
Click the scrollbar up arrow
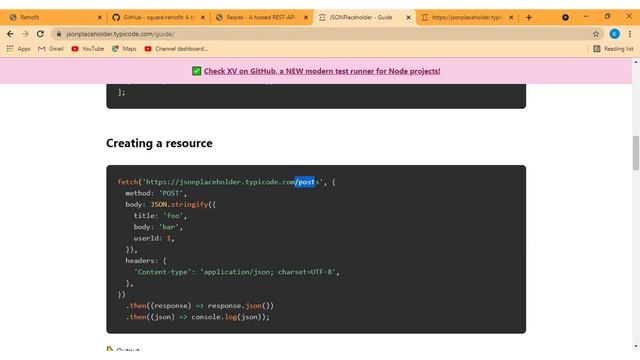636,62
